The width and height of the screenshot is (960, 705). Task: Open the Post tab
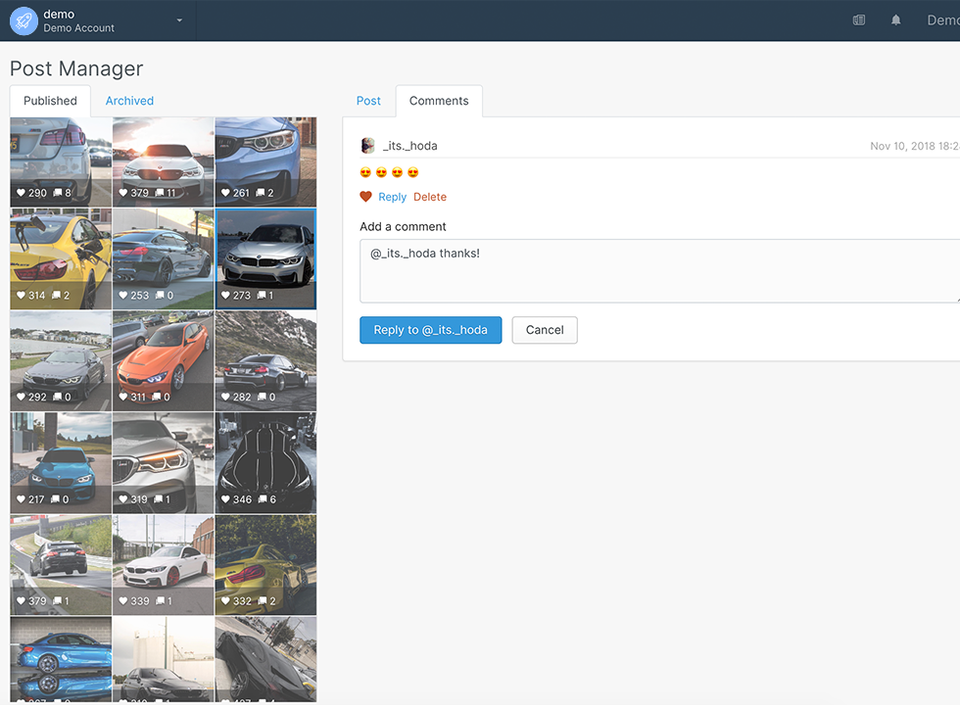coord(368,101)
